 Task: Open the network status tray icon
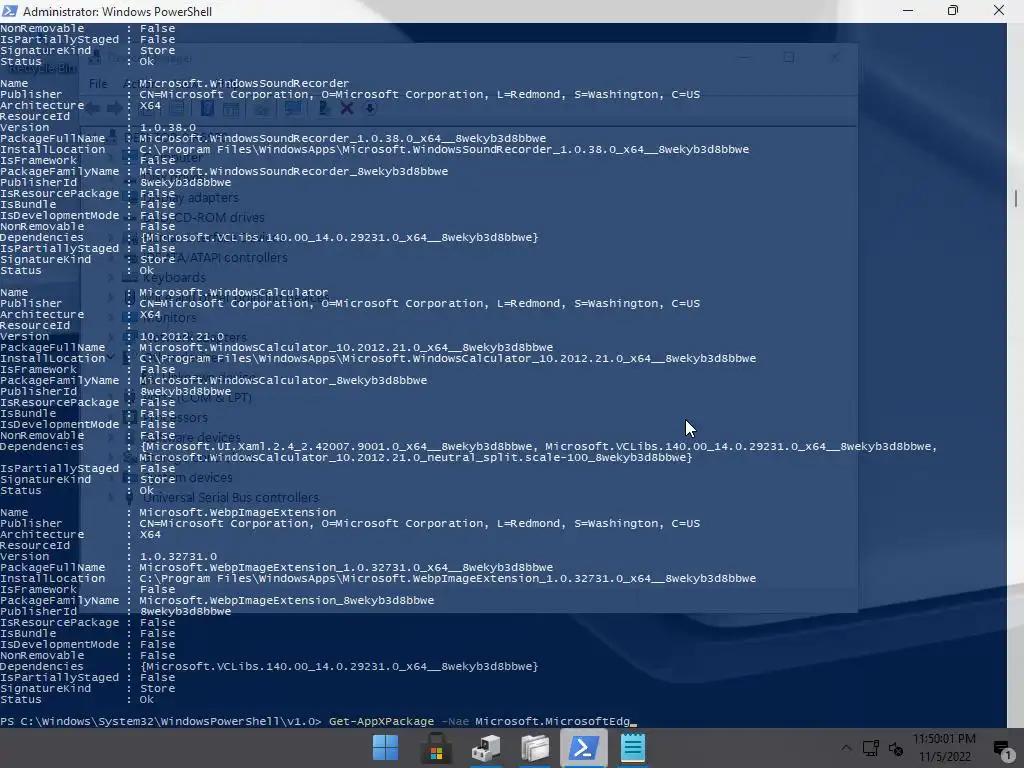coord(871,748)
